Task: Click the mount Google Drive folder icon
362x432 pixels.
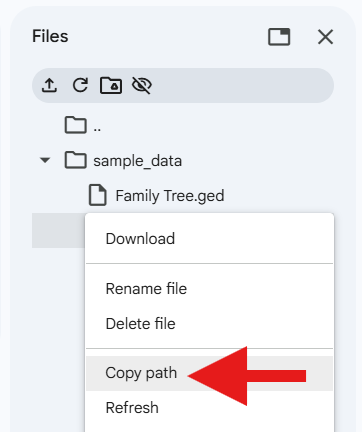Action: point(111,85)
